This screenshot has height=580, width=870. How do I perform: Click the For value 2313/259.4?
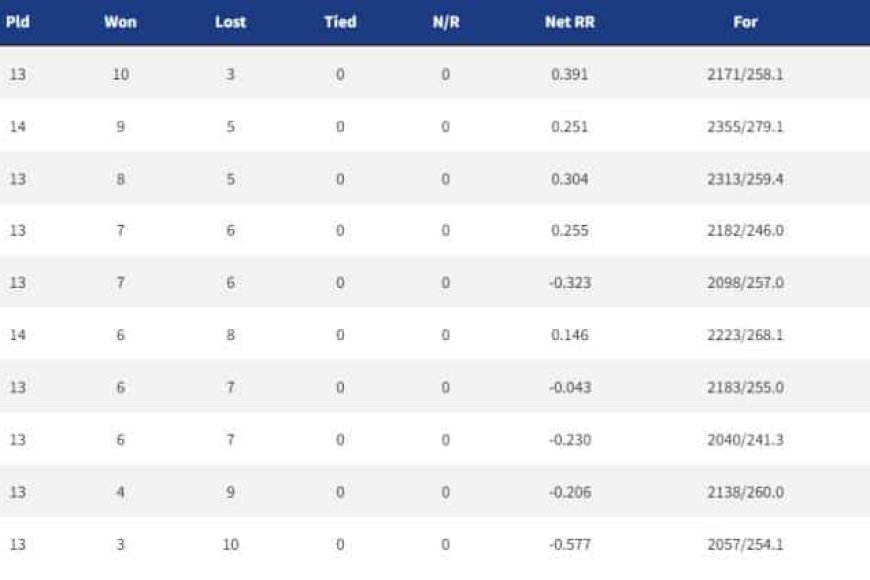coord(745,179)
